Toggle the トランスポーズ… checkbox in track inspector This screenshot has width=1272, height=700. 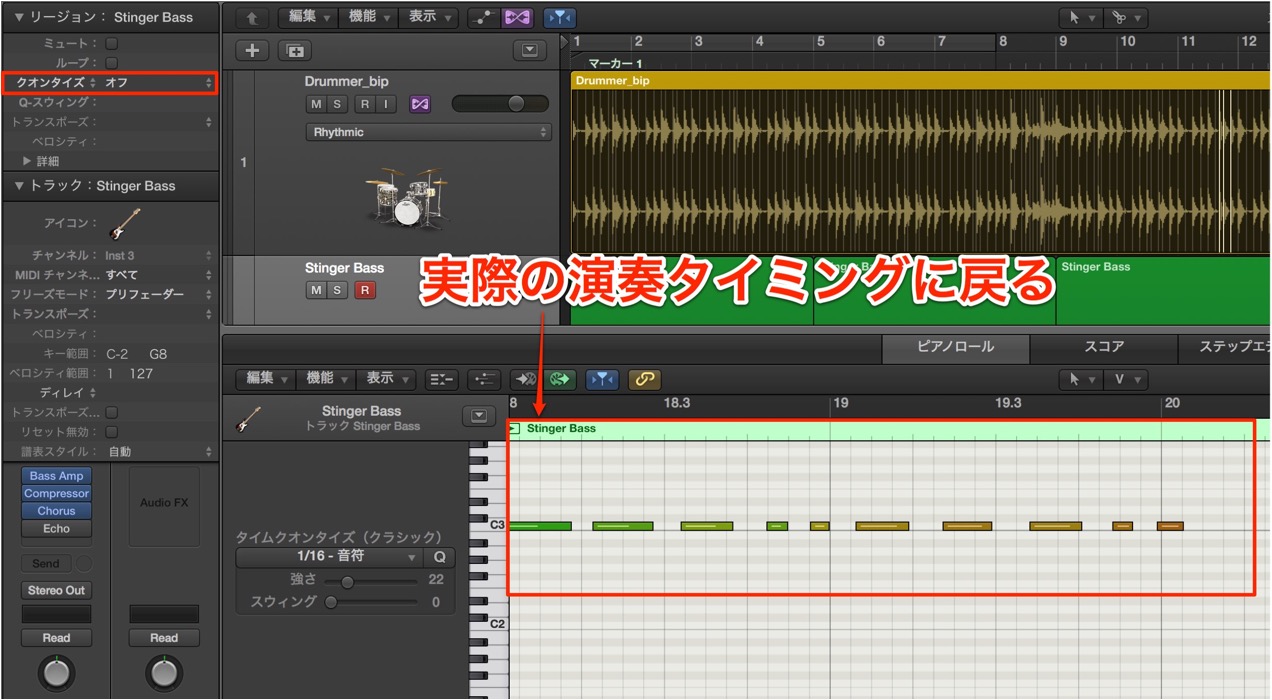[x=112, y=412]
